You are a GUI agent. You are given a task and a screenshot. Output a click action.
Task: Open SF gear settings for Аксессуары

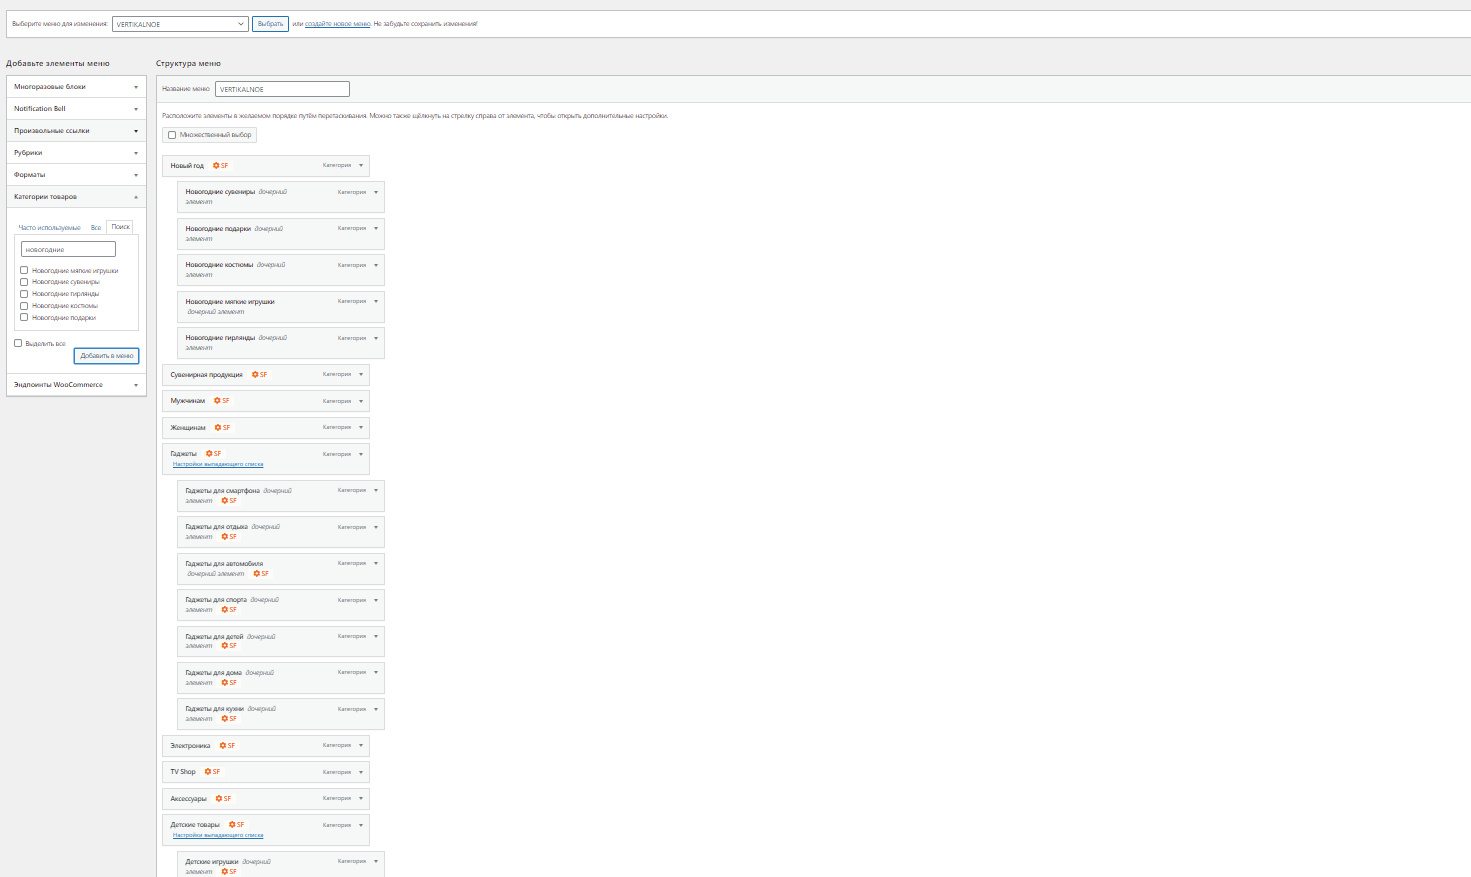(223, 799)
